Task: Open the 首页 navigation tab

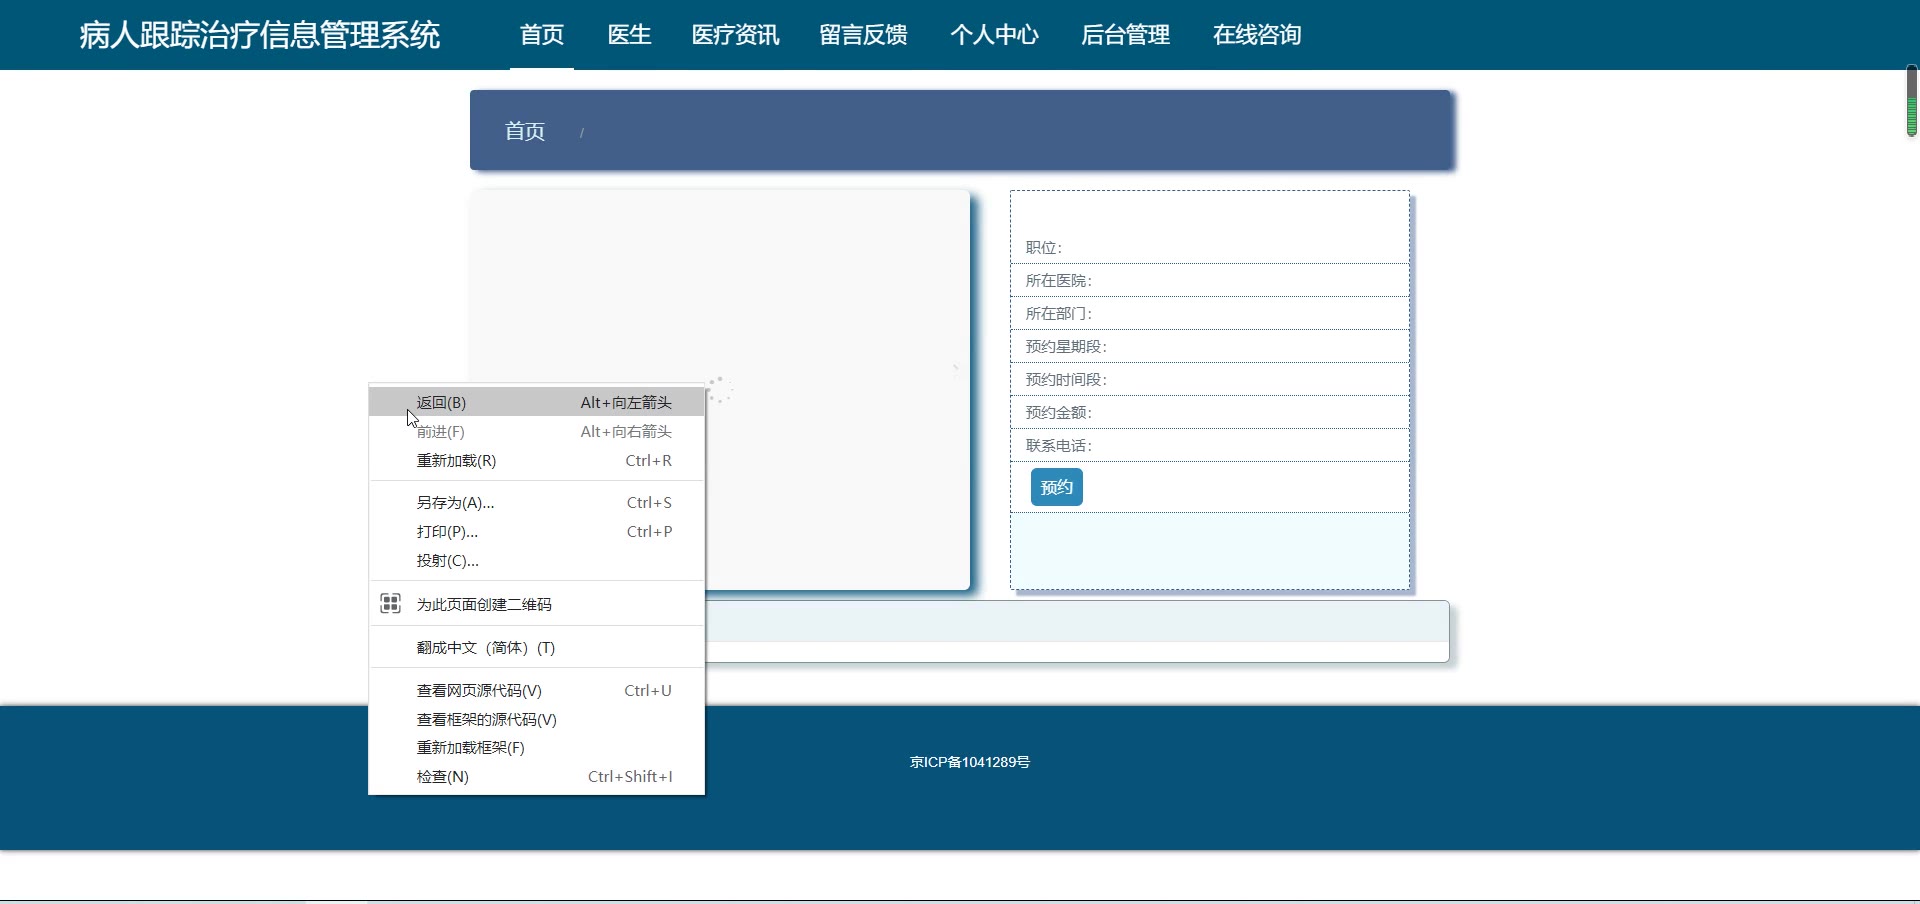Action: 542,35
